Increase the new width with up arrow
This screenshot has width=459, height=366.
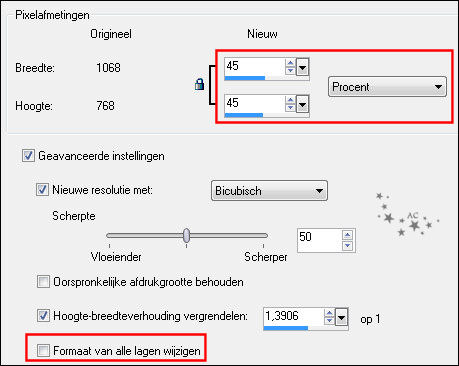click(x=290, y=63)
